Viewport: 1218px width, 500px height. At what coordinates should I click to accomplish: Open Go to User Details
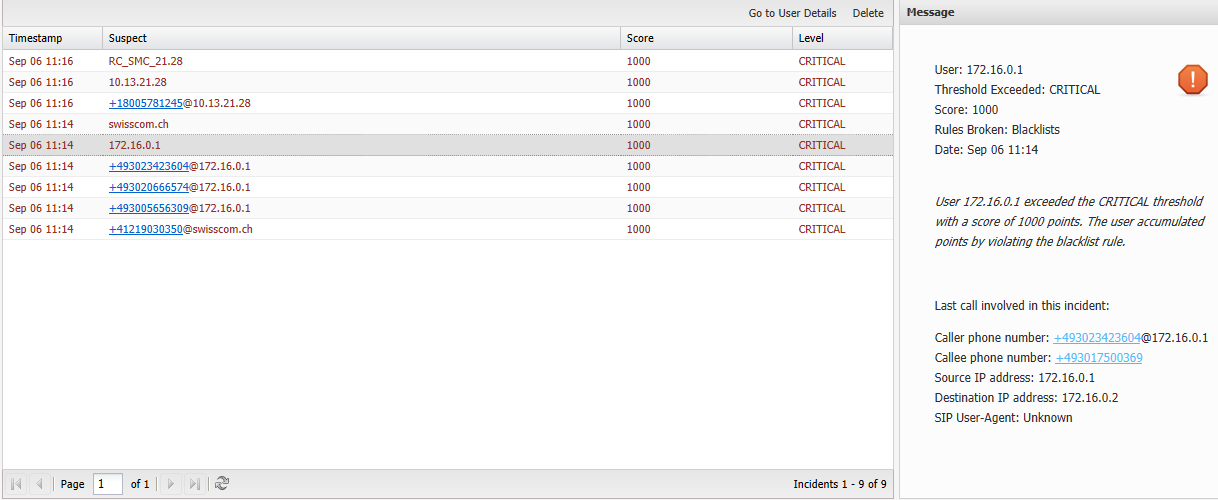[x=792, y=13]
